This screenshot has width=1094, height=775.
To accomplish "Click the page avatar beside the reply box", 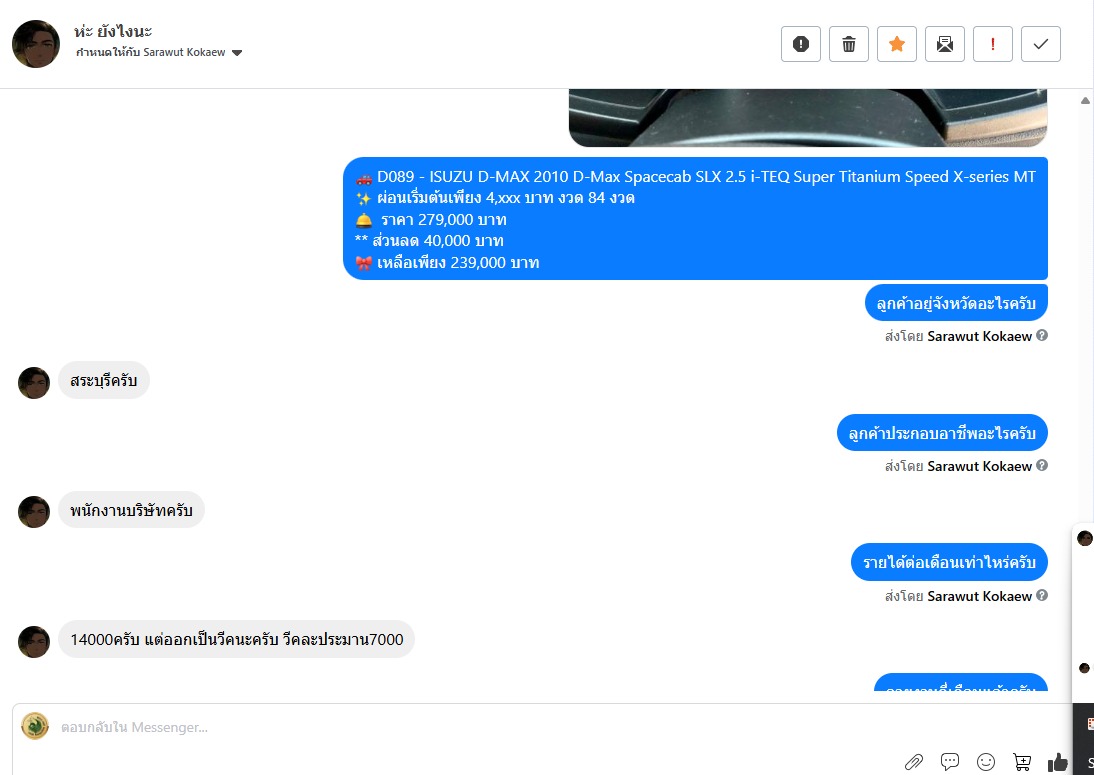I will pyautogui.click(x=35, y=726).
